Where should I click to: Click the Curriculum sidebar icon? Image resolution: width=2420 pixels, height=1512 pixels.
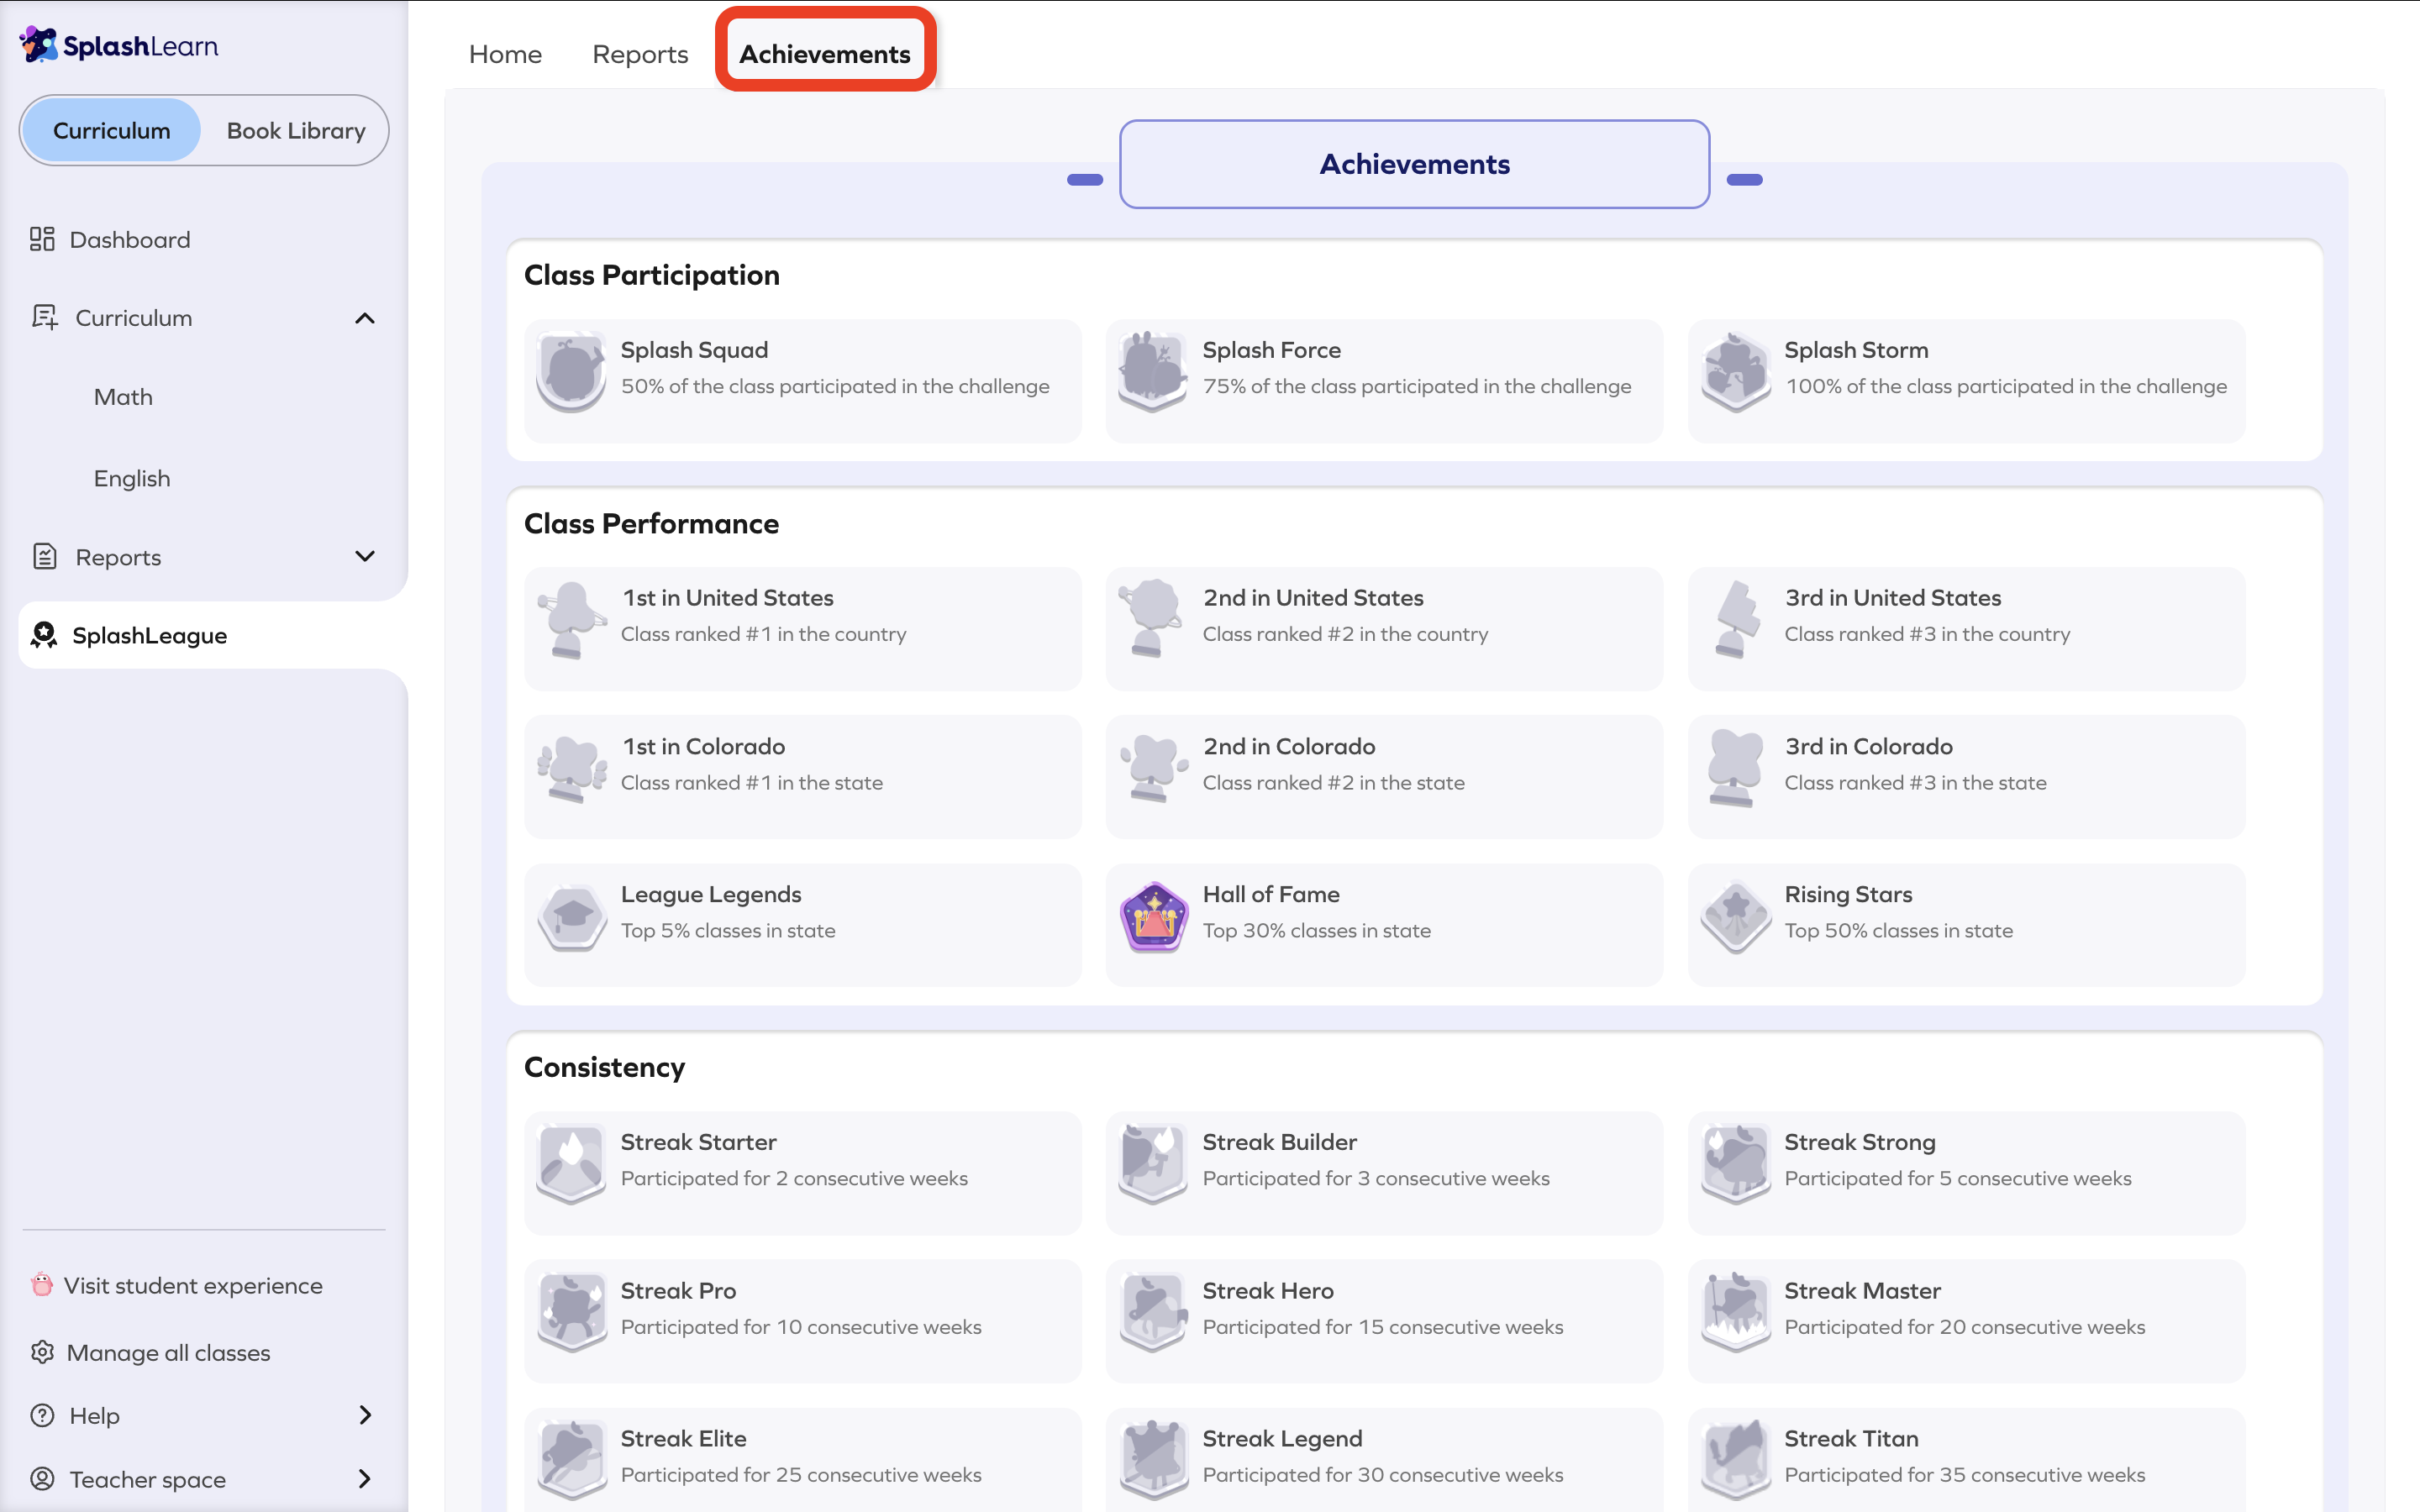(44, 317)
